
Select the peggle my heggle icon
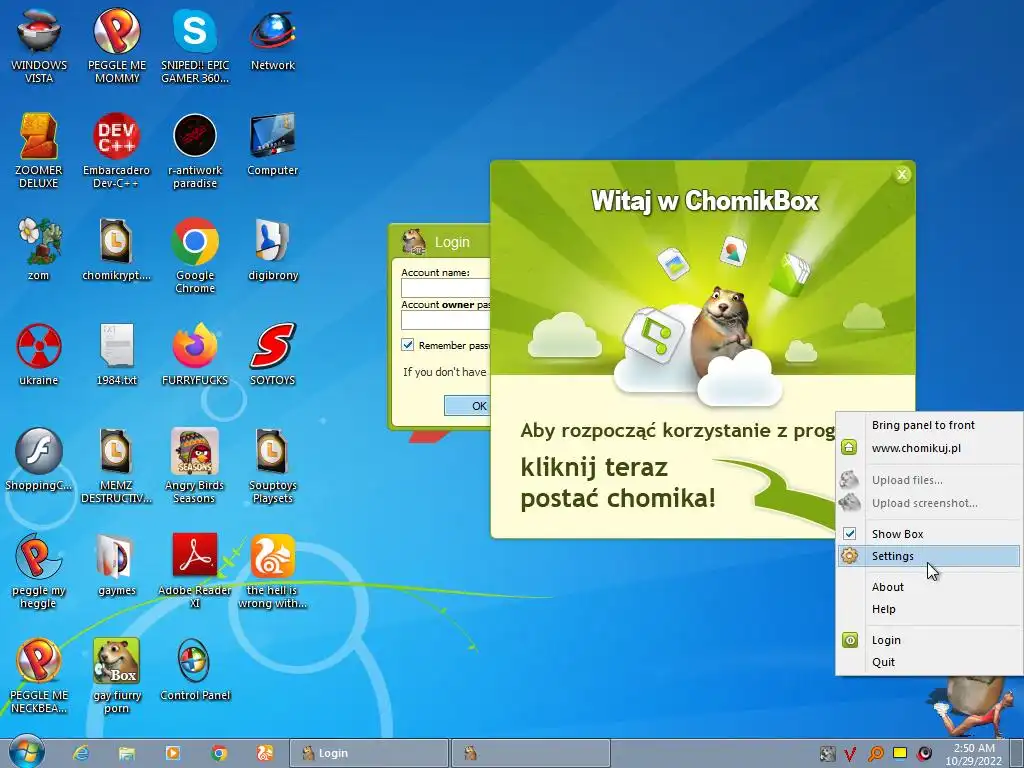(x=39, y=570)
